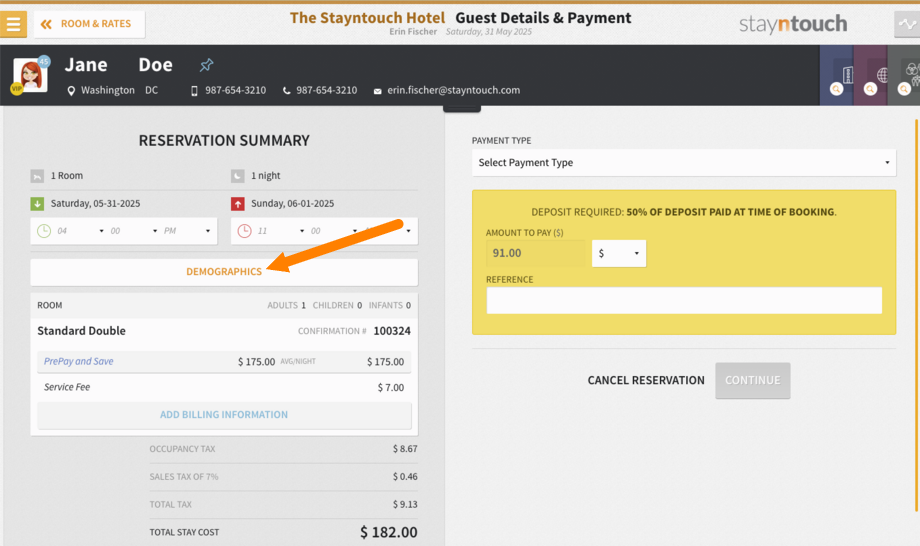Click Add Billing Information
Viewport: 920px width, 546px height.
point(224,415)
